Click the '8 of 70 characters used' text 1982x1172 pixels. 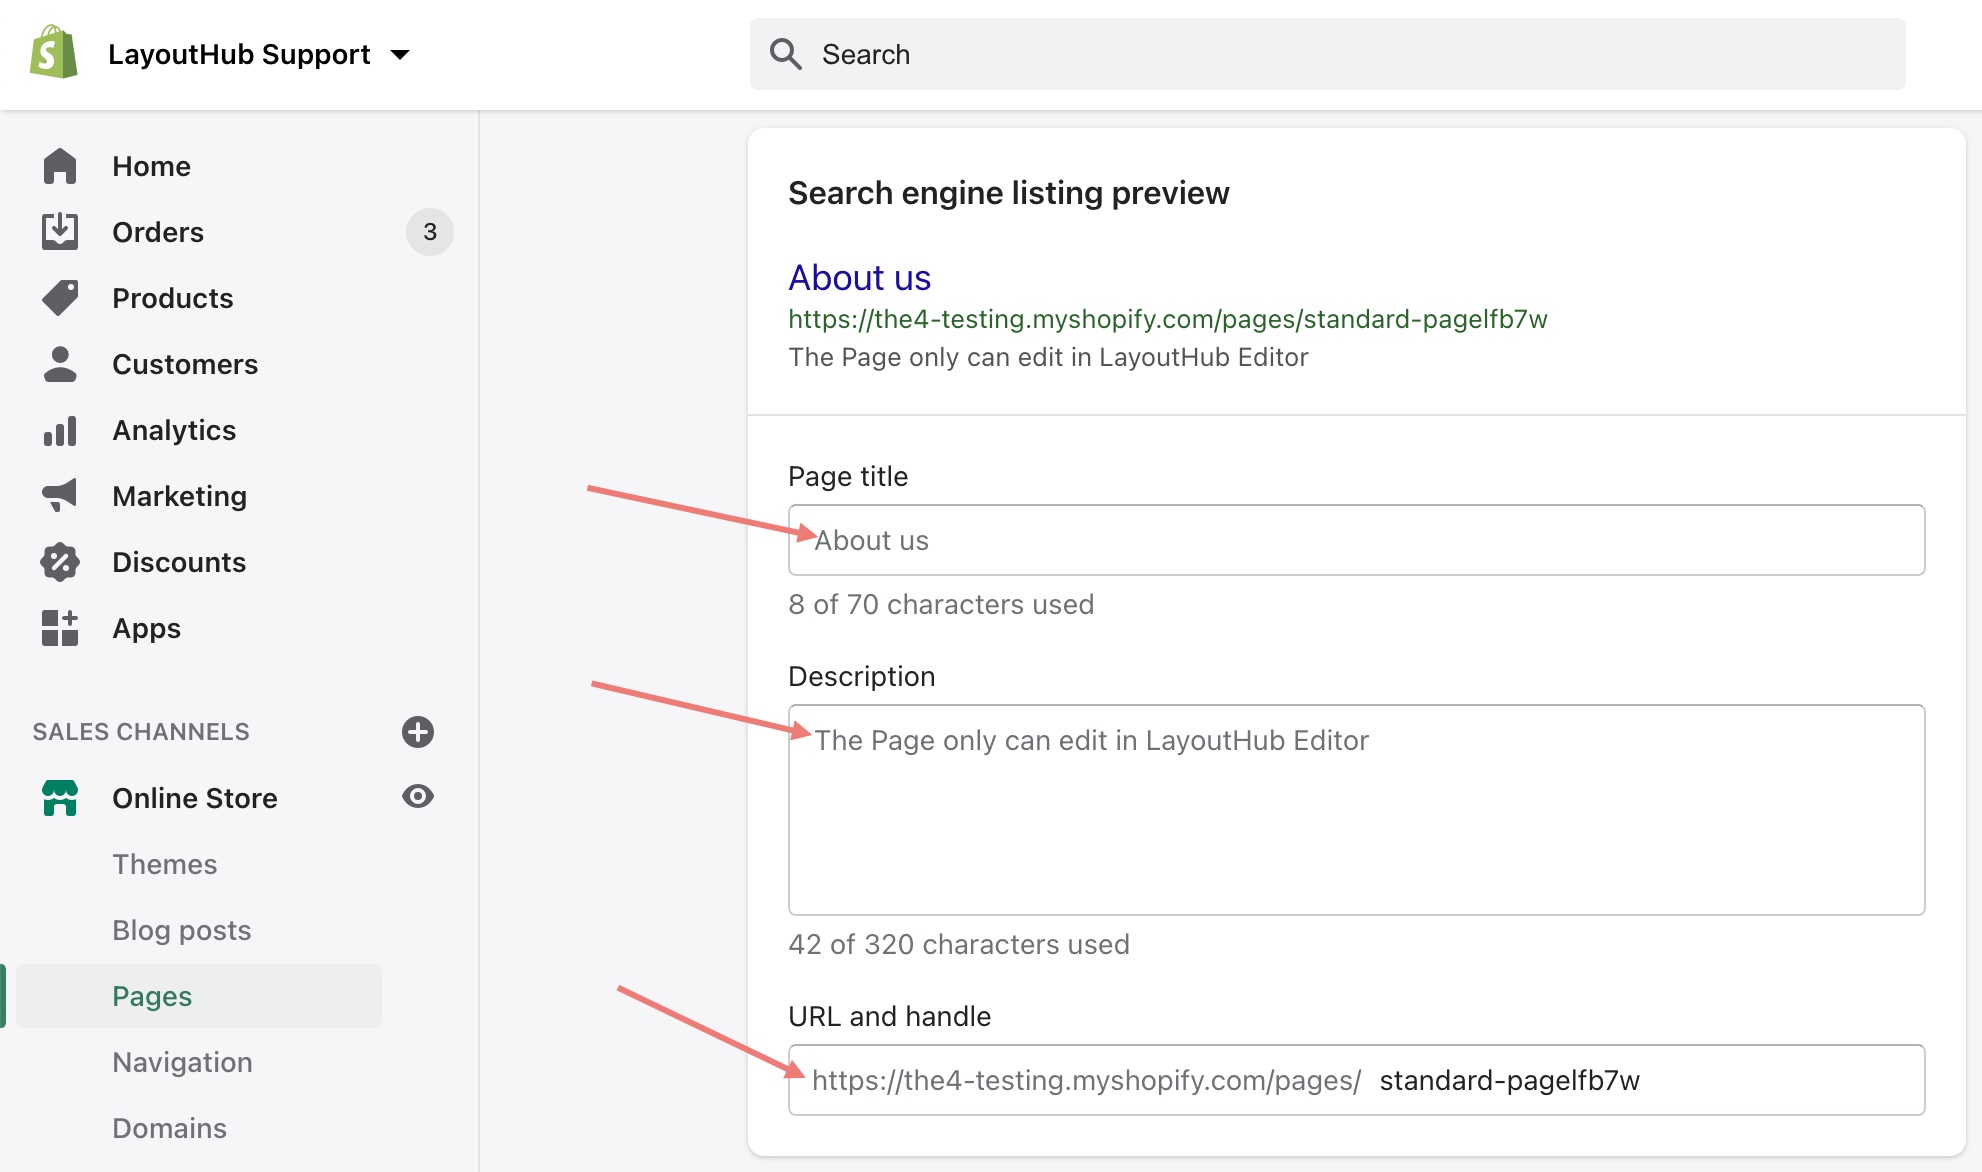(x=941, y=604)
